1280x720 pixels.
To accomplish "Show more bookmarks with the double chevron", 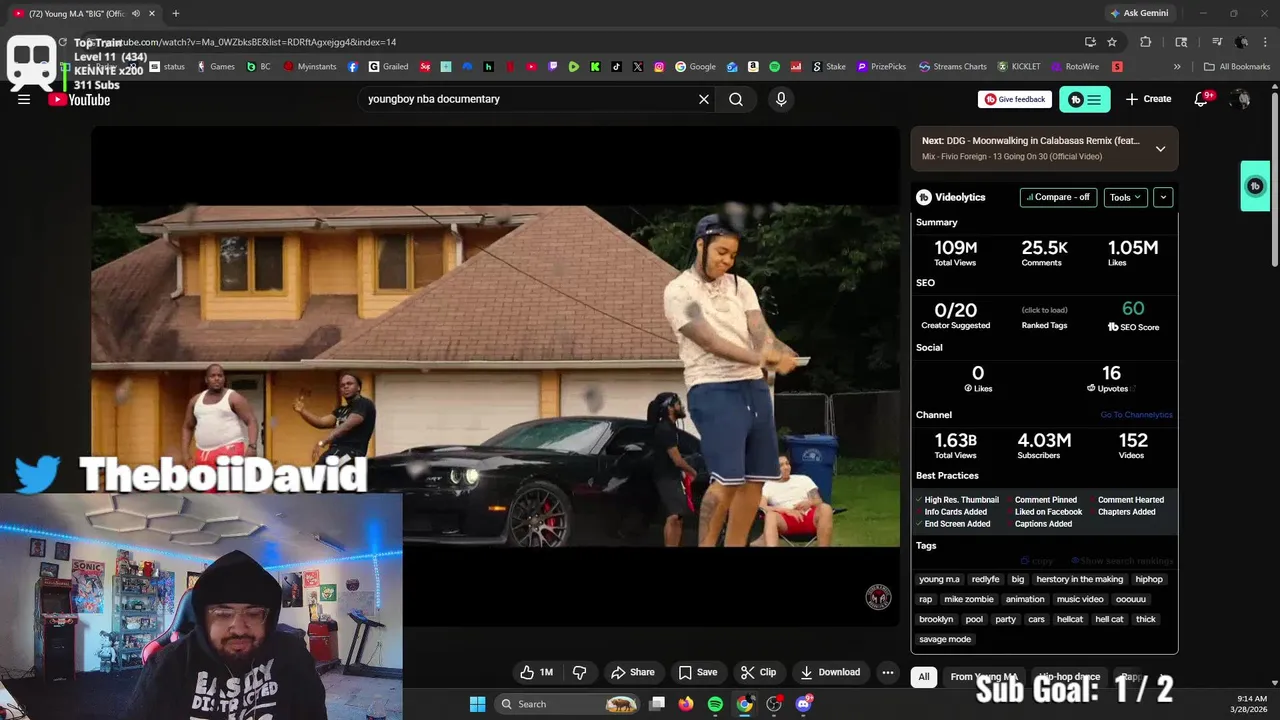I will coord(1177,67).
